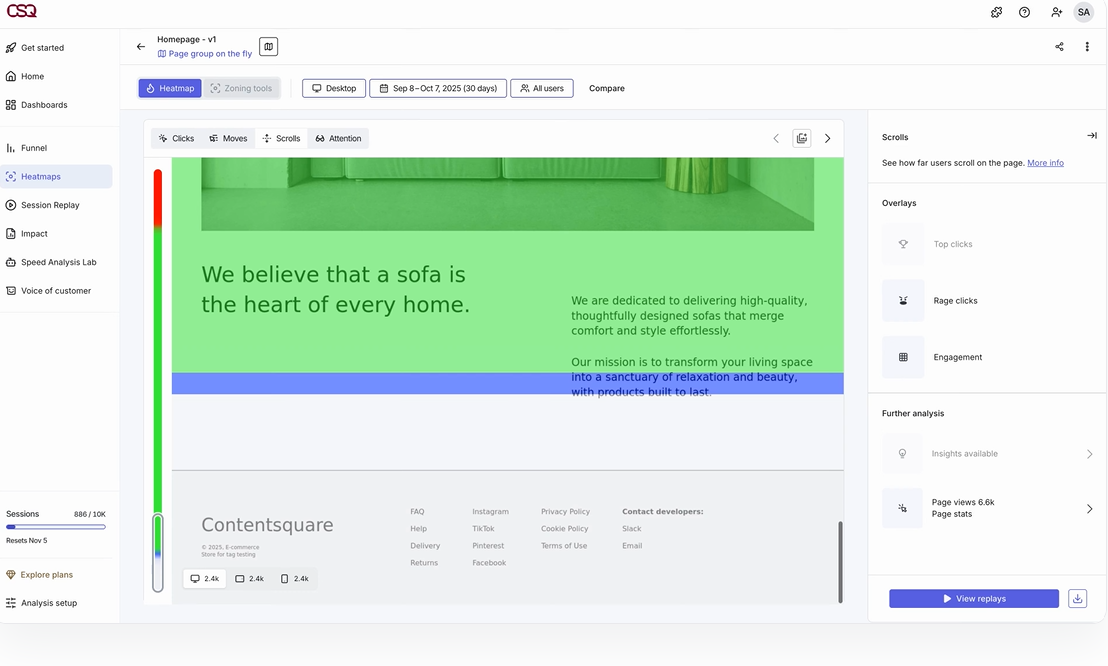
Task: Click the share icon in header
Action: tap(1059, 47)
